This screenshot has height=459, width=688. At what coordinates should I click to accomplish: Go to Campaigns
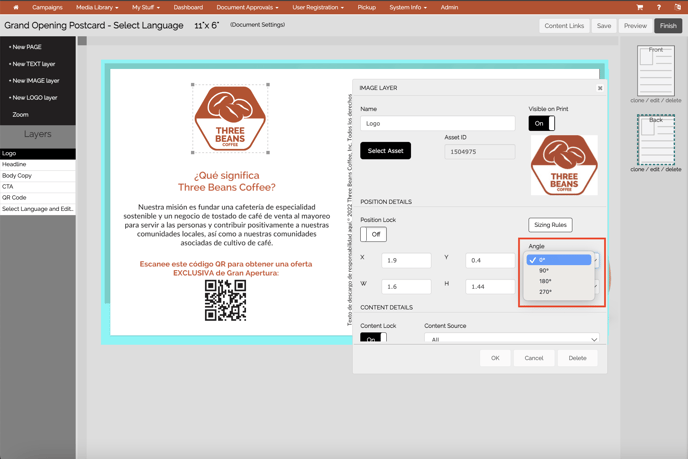pos(47,7)
